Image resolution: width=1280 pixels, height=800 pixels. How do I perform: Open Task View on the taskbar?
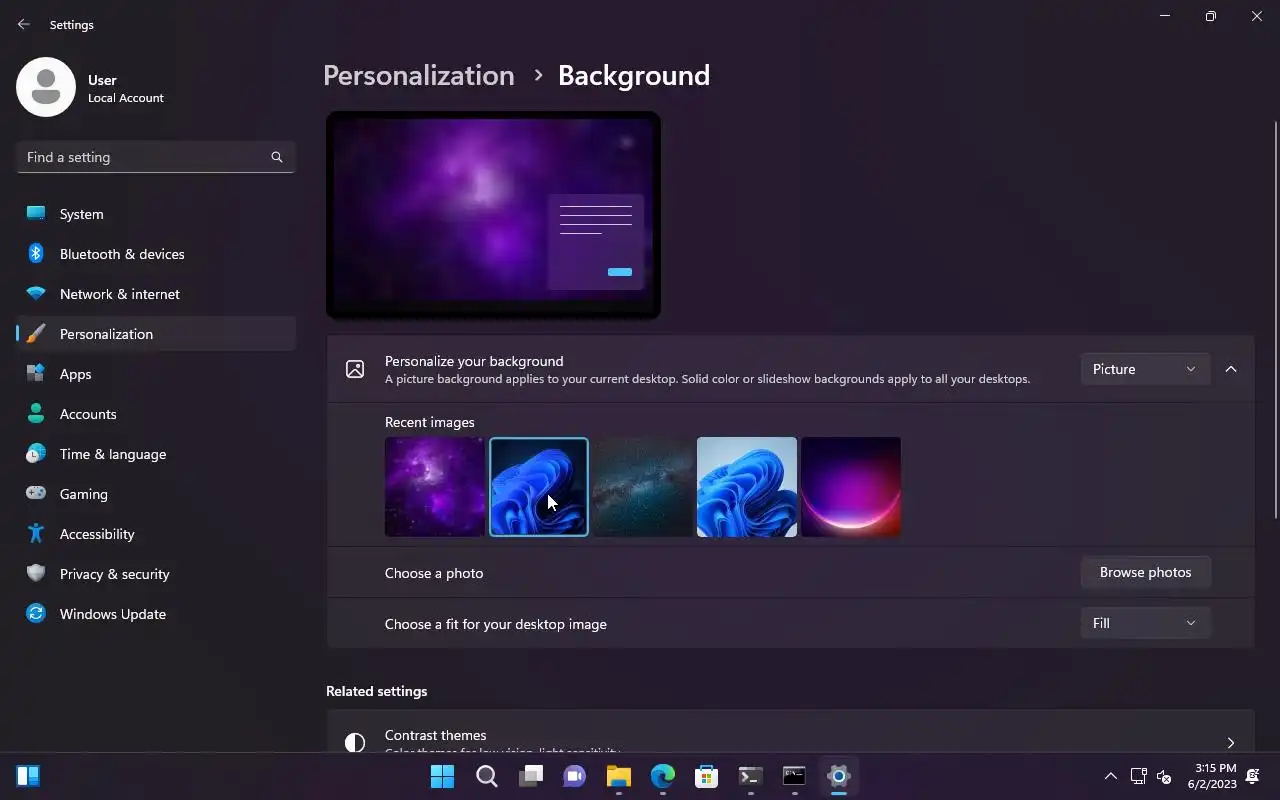pos(531,776)
